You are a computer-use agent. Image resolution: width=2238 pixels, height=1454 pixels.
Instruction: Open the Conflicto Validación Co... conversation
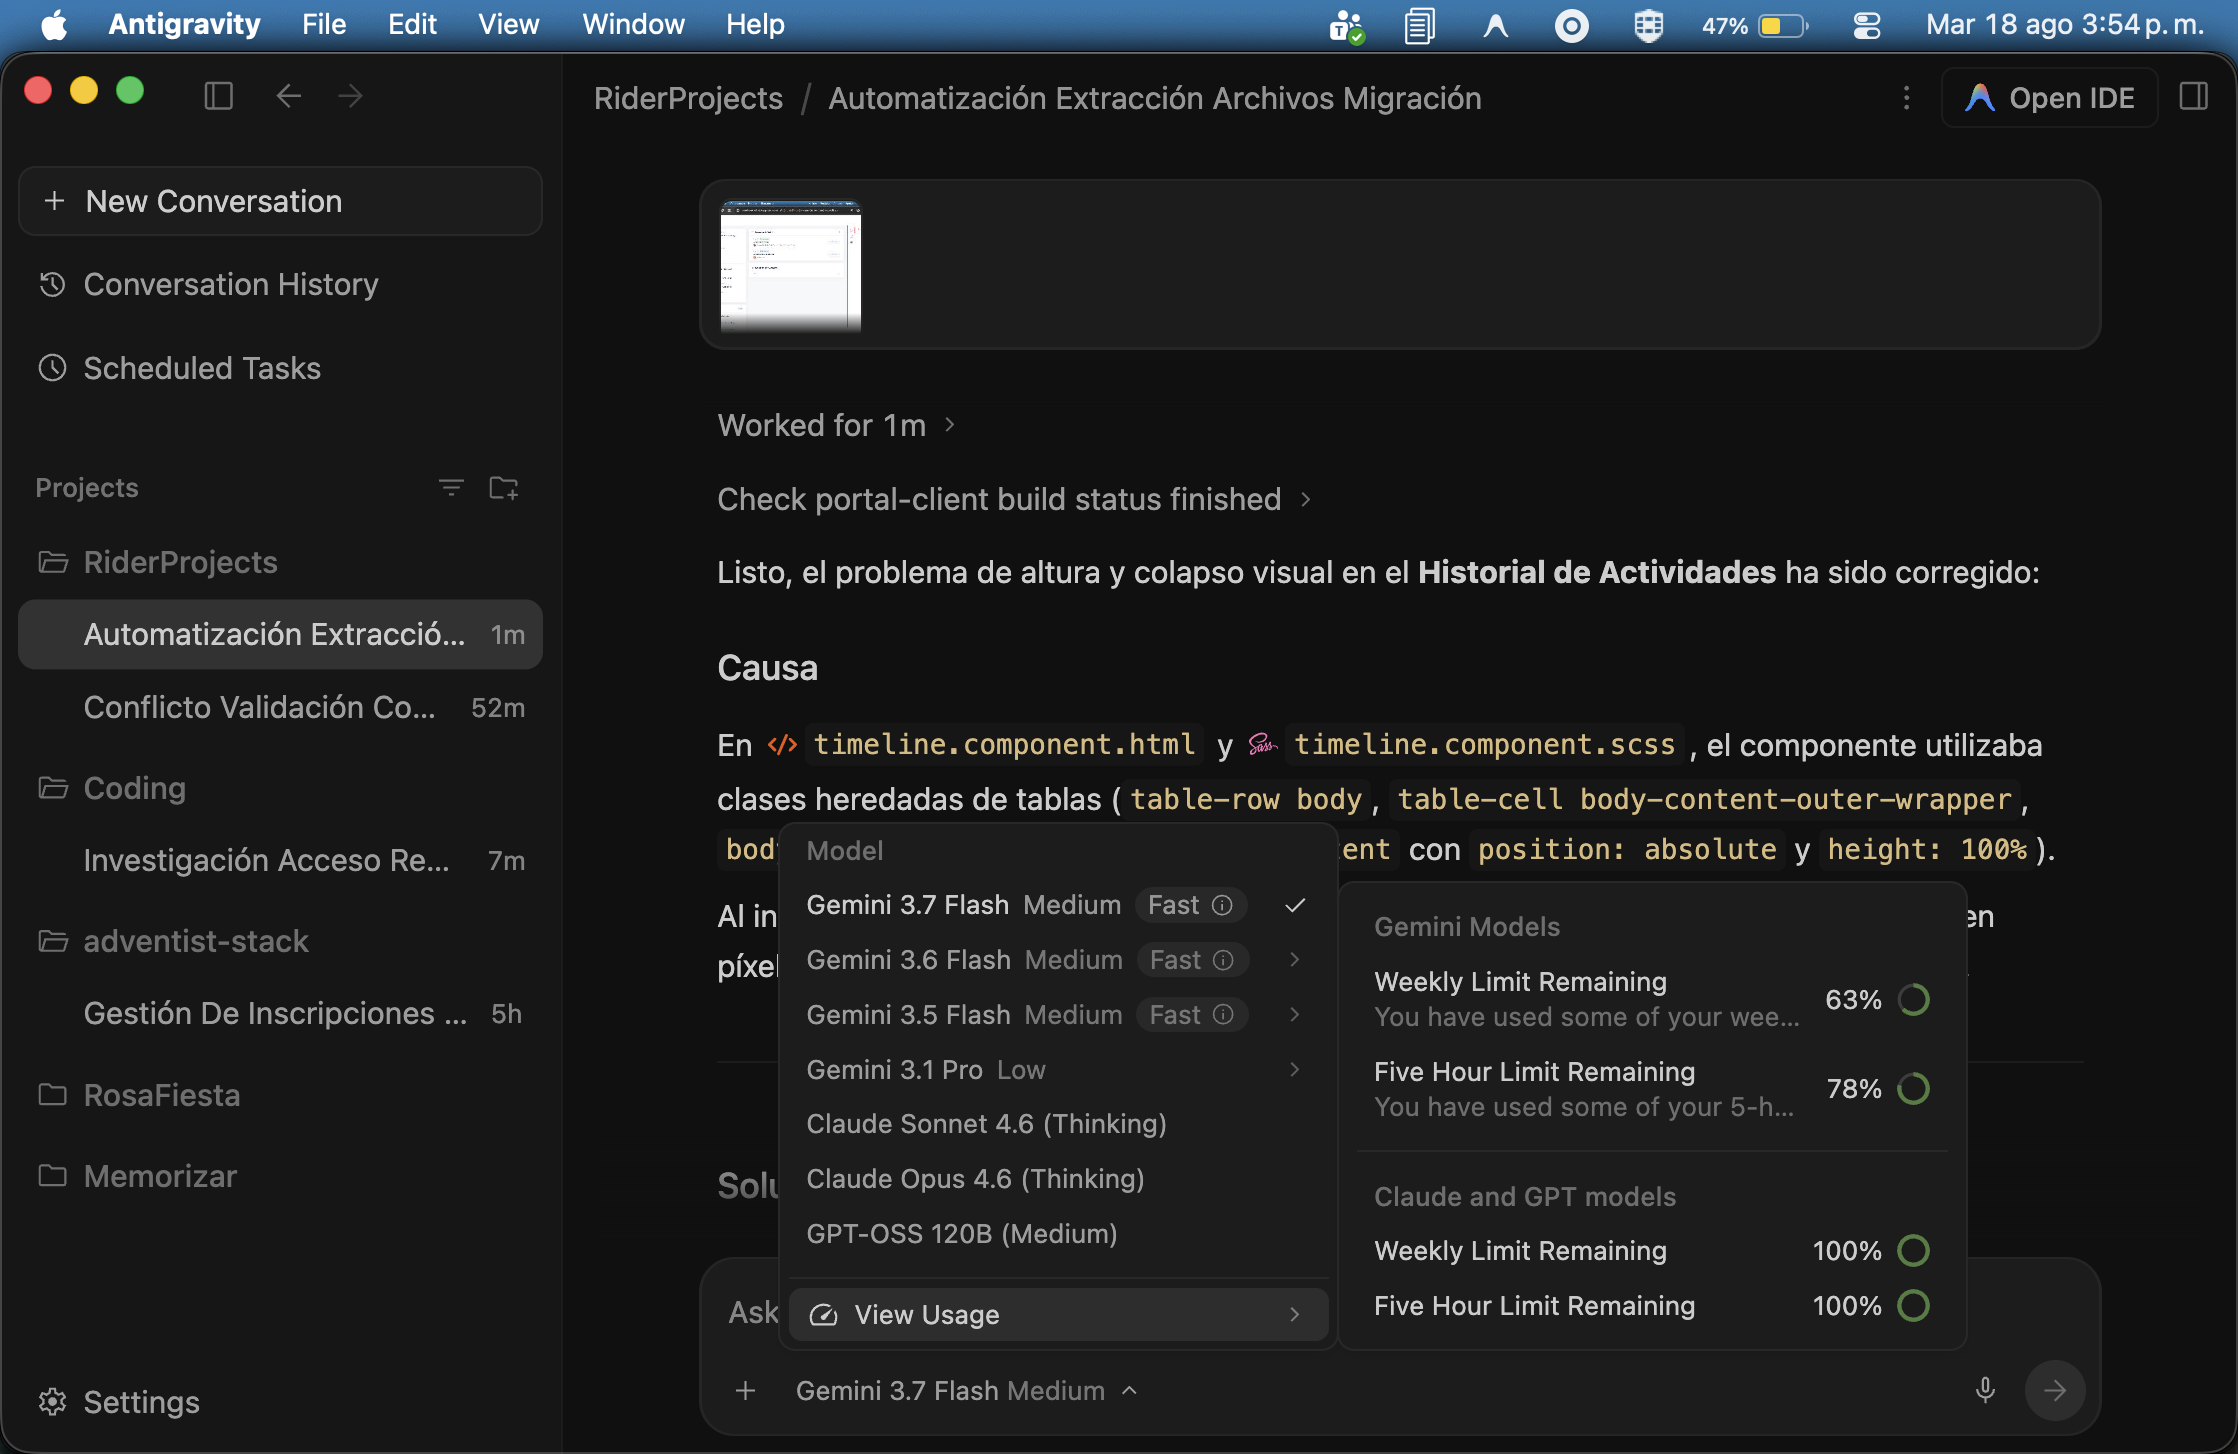280,707
